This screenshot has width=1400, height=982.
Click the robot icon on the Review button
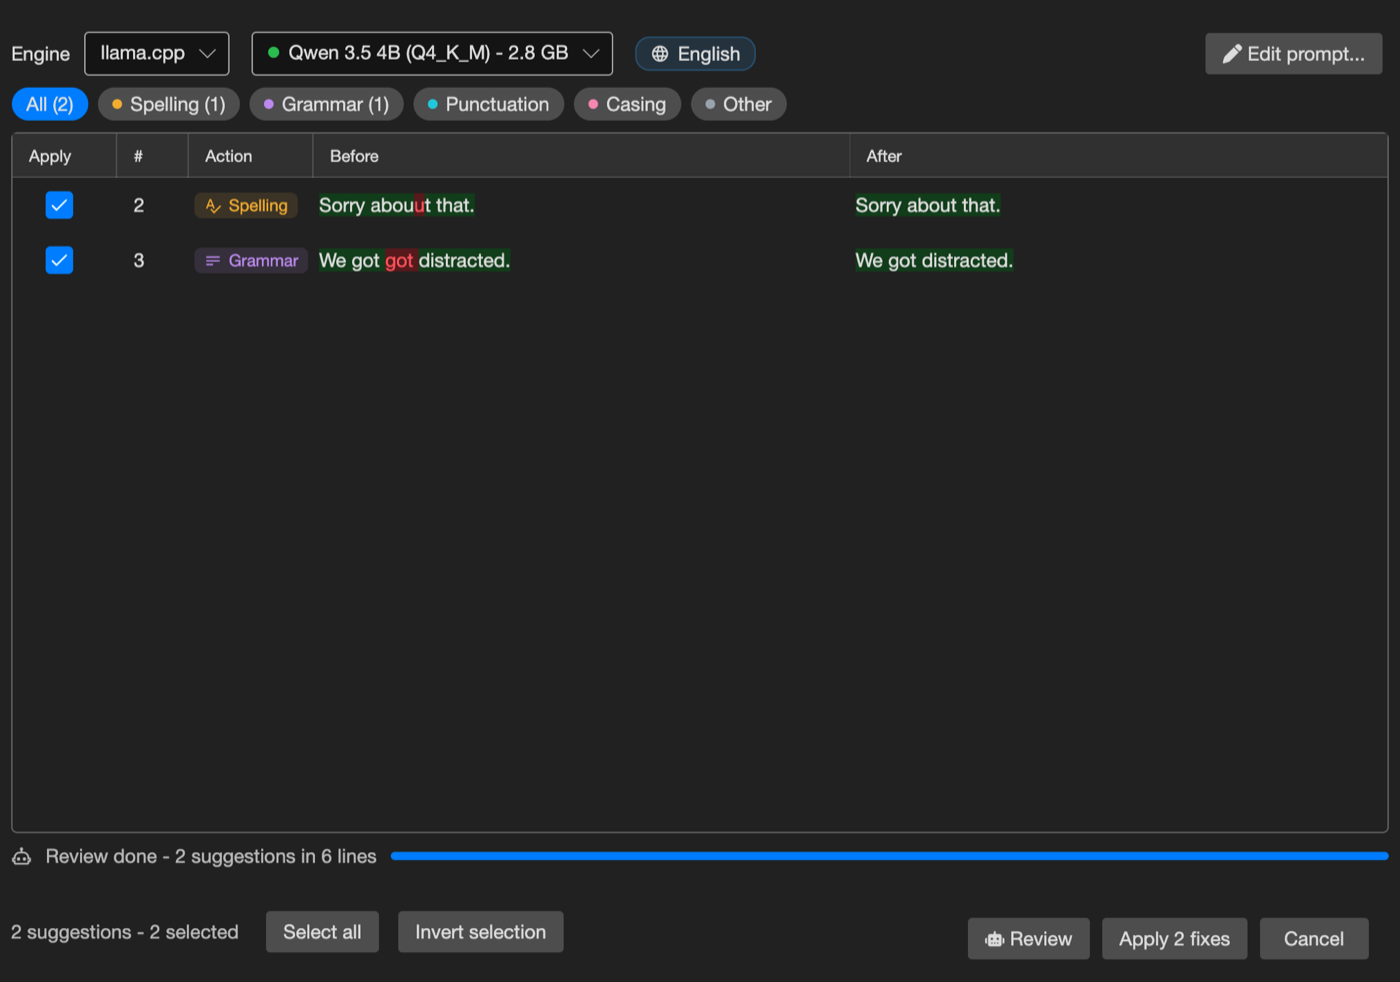click(x=994, y=939)
